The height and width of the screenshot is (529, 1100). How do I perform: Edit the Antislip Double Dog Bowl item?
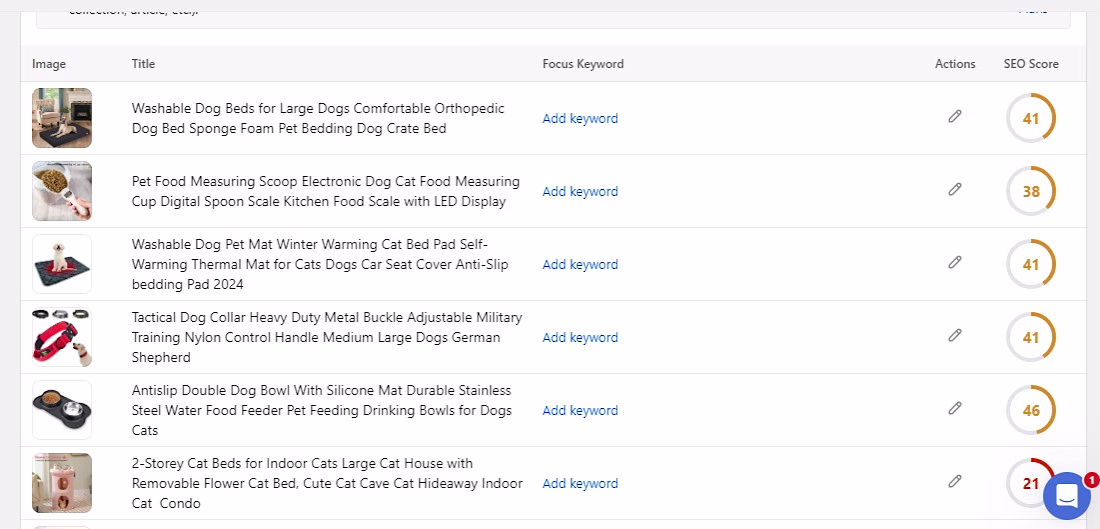pyautogui.click(x=955, y=408)
